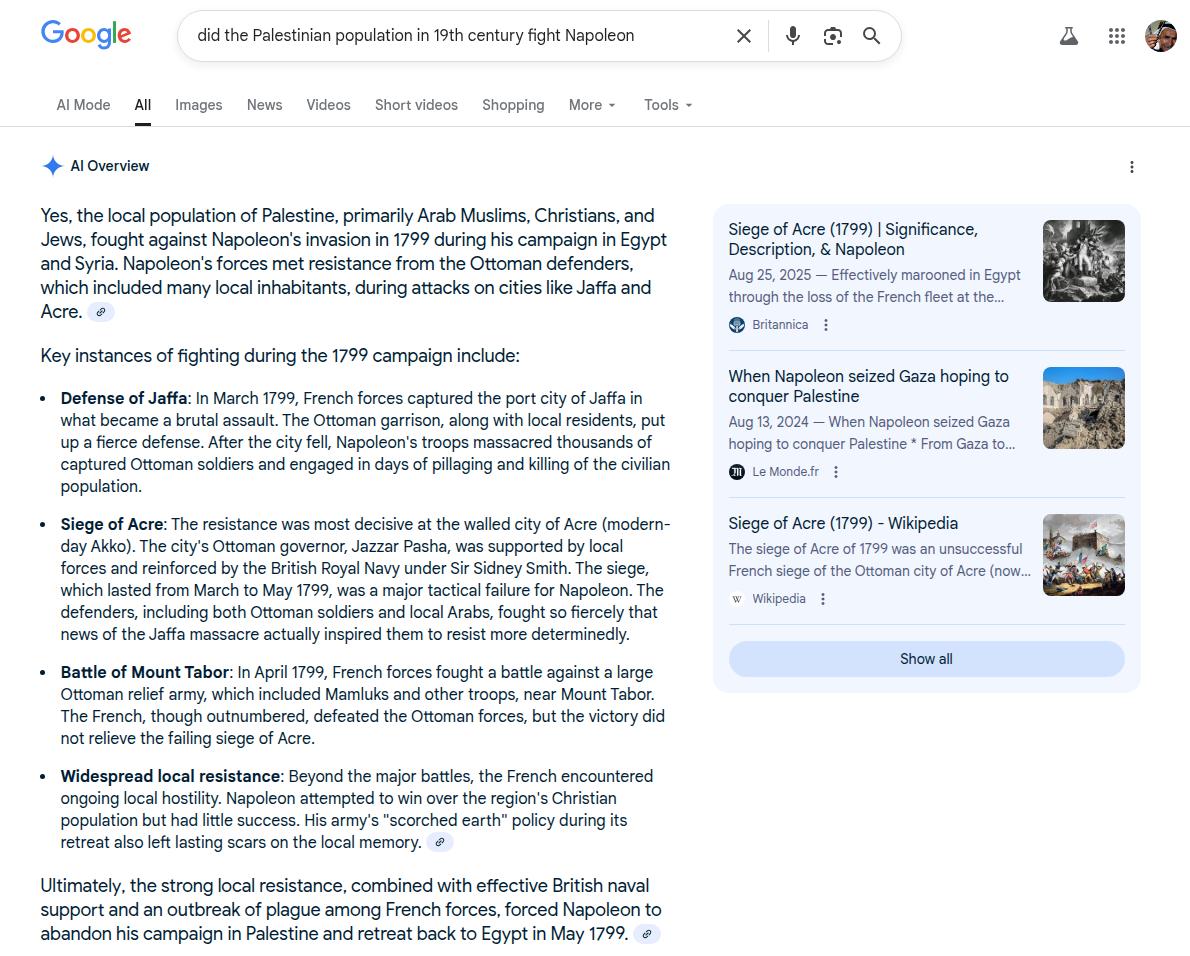The width and height of the screenshot is (1190, 956).
Task: Open more options for Britannica result
Action: (825, 325)
